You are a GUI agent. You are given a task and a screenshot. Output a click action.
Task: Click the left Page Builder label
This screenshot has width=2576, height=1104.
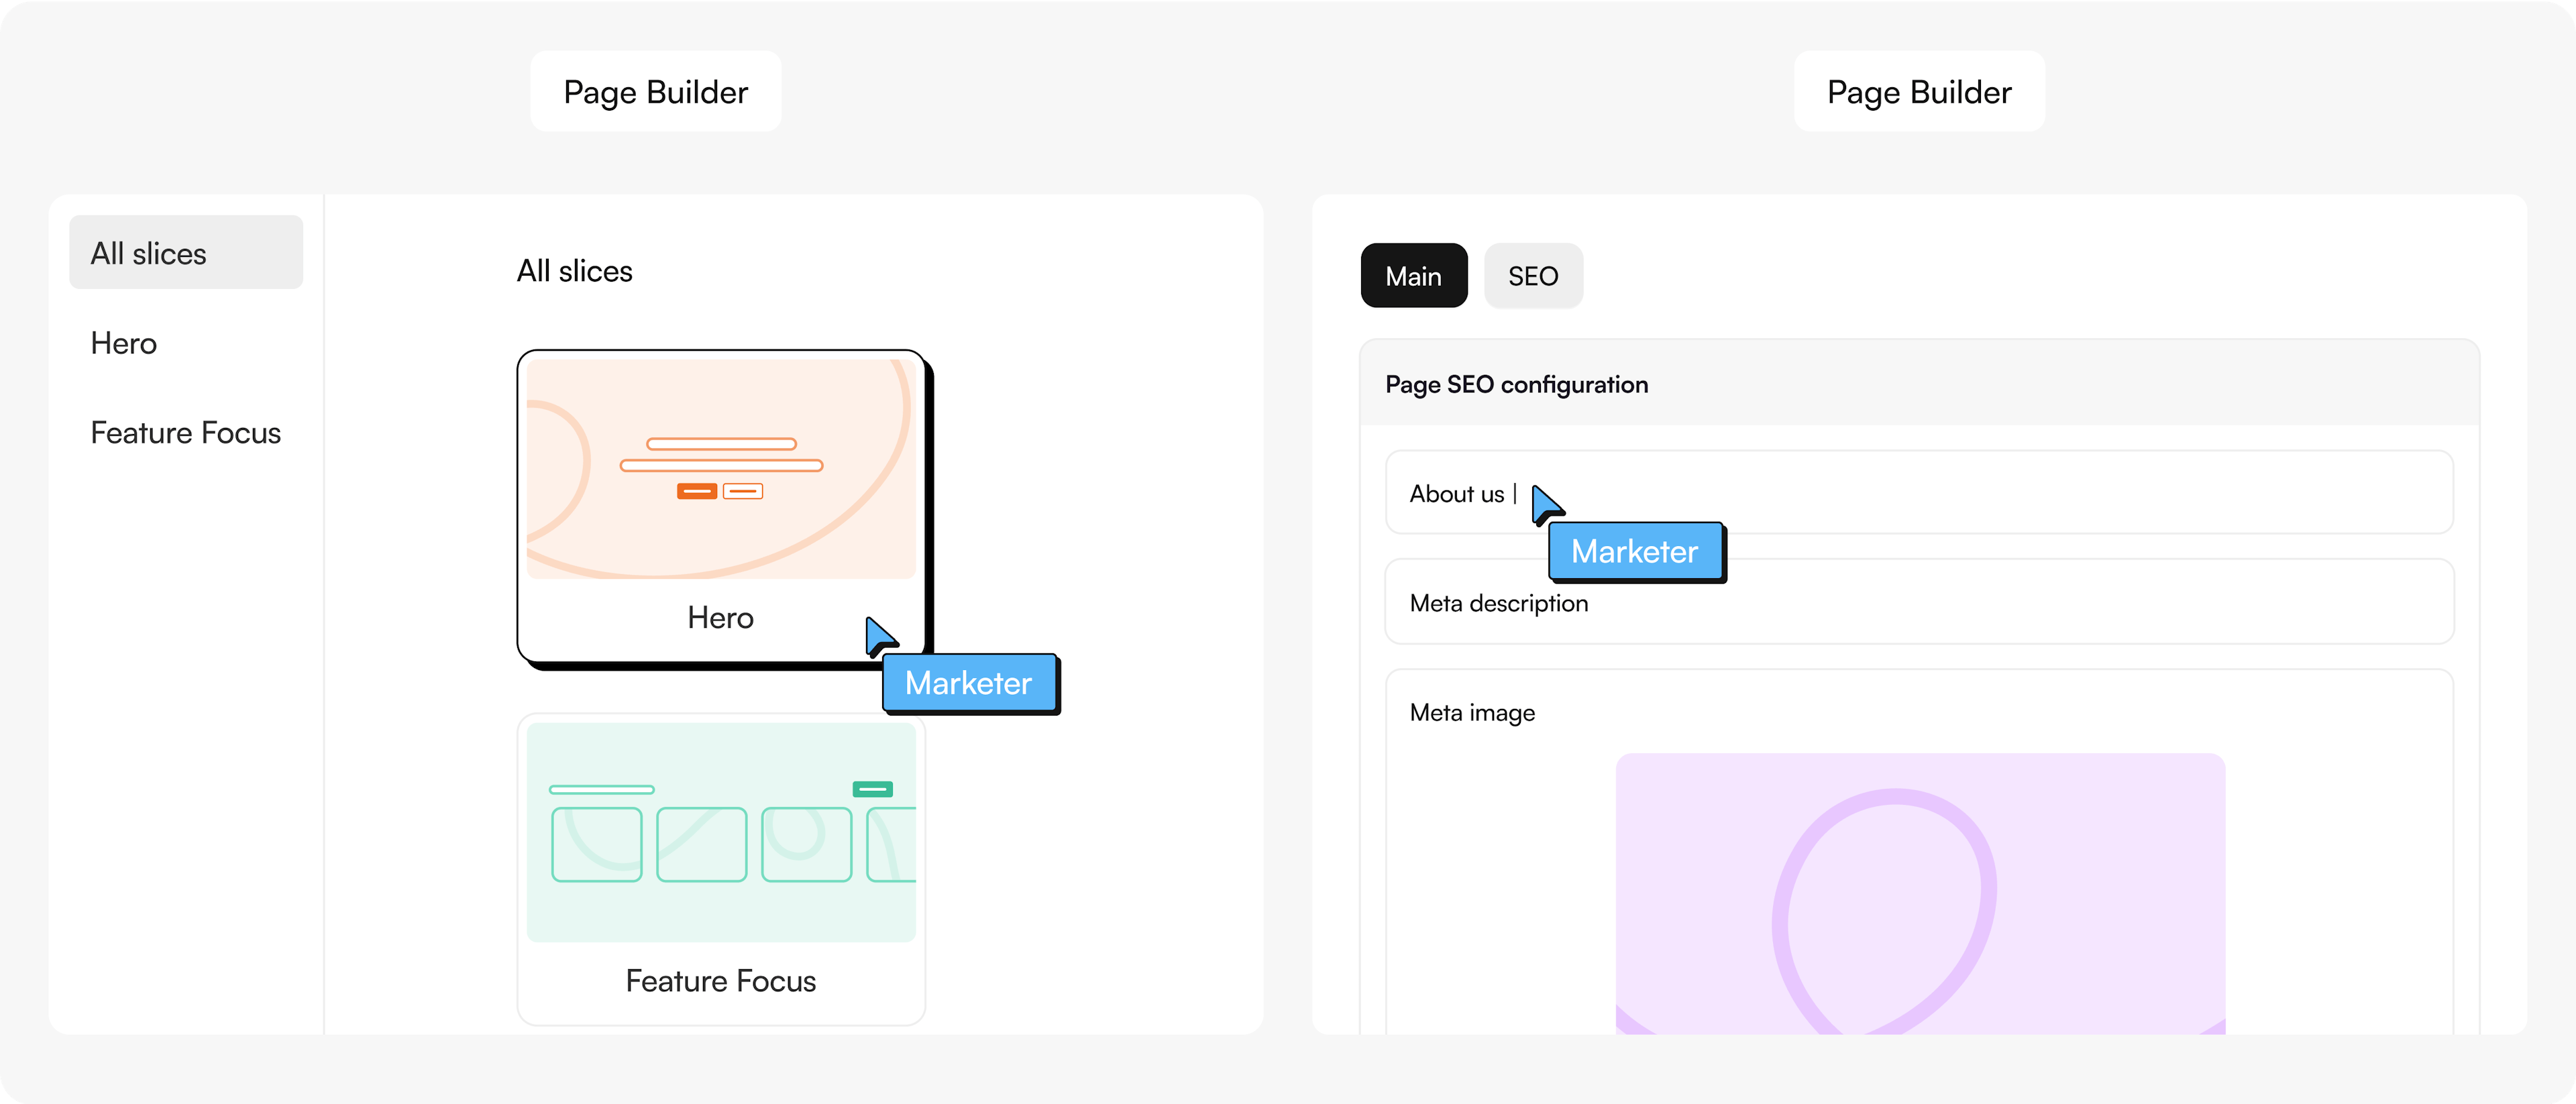(x=656, y=92)
